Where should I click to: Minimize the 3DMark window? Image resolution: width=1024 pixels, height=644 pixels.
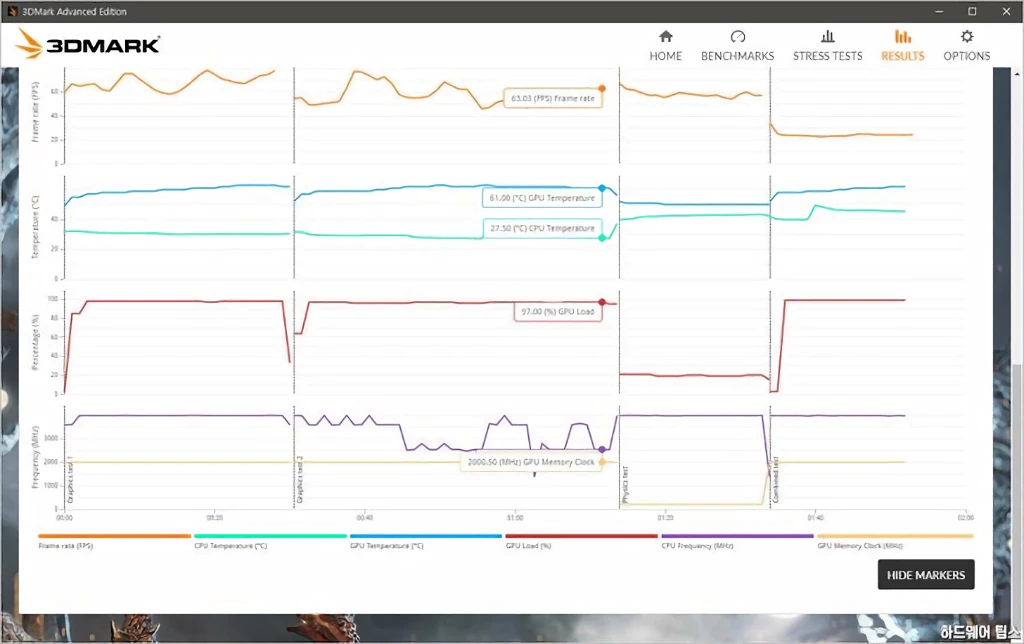[x=939, y=11]
